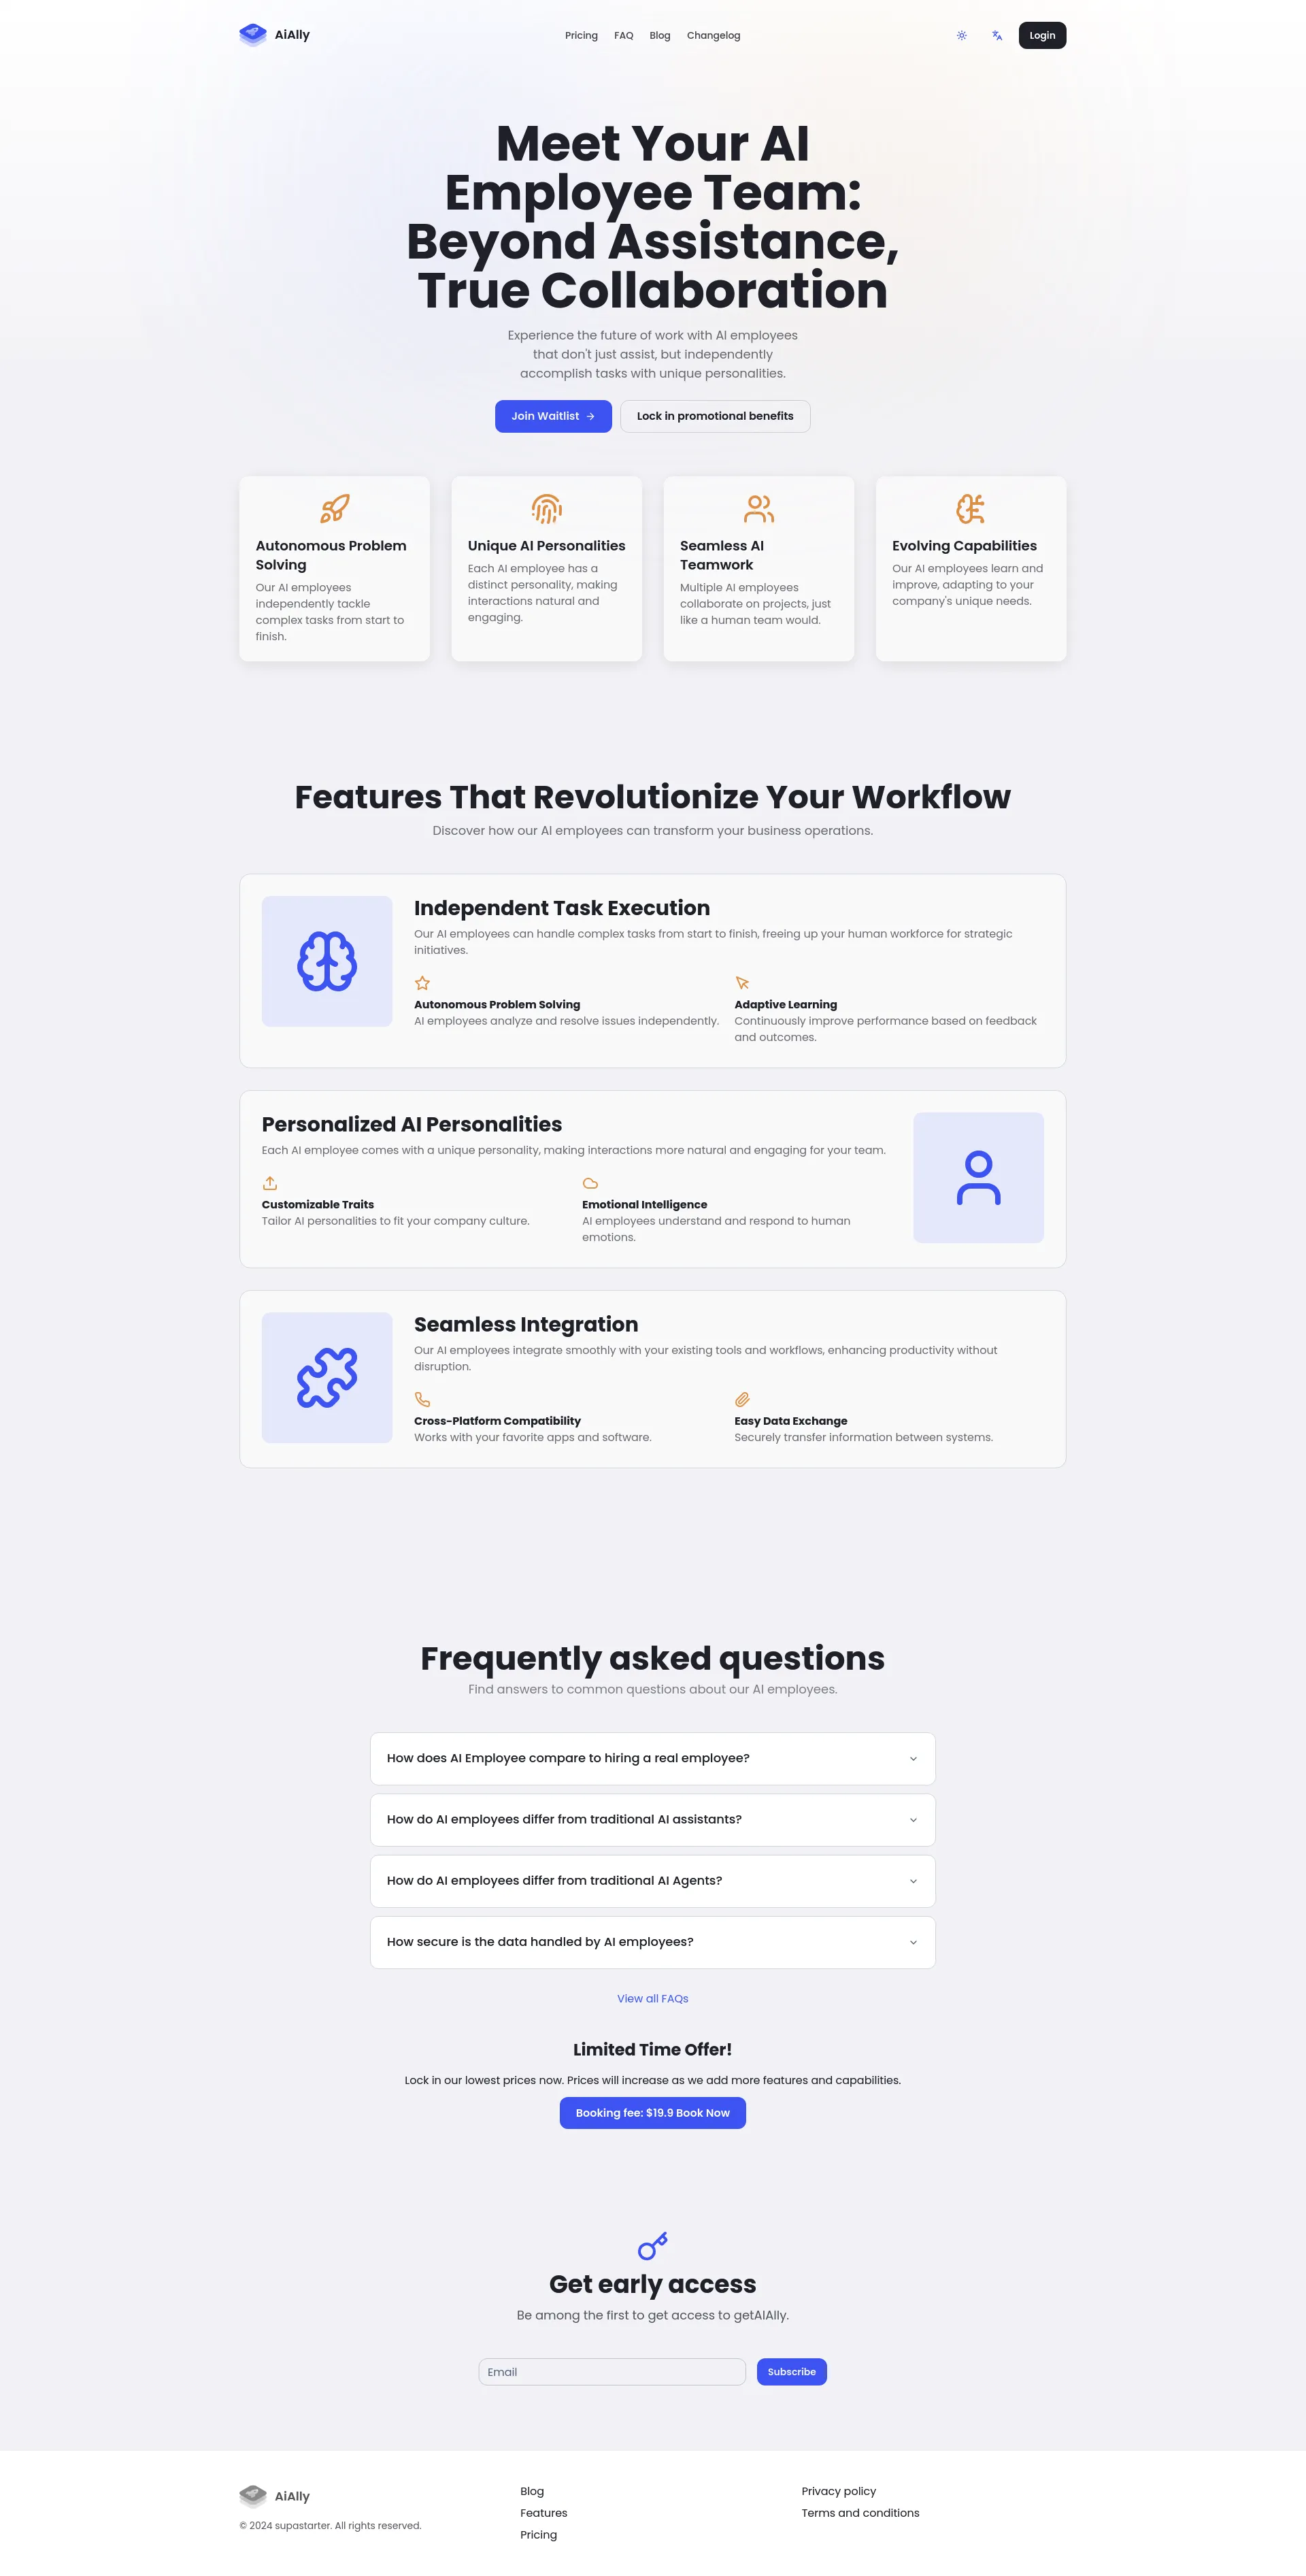Click the View all FAQs link

click(652, 1998)
